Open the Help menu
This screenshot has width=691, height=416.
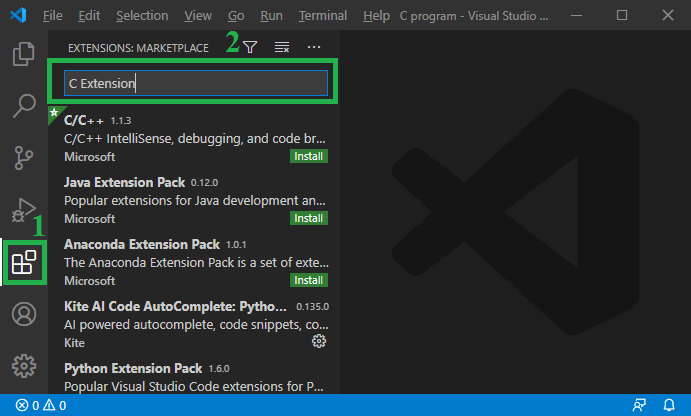[x=376, y=16]
